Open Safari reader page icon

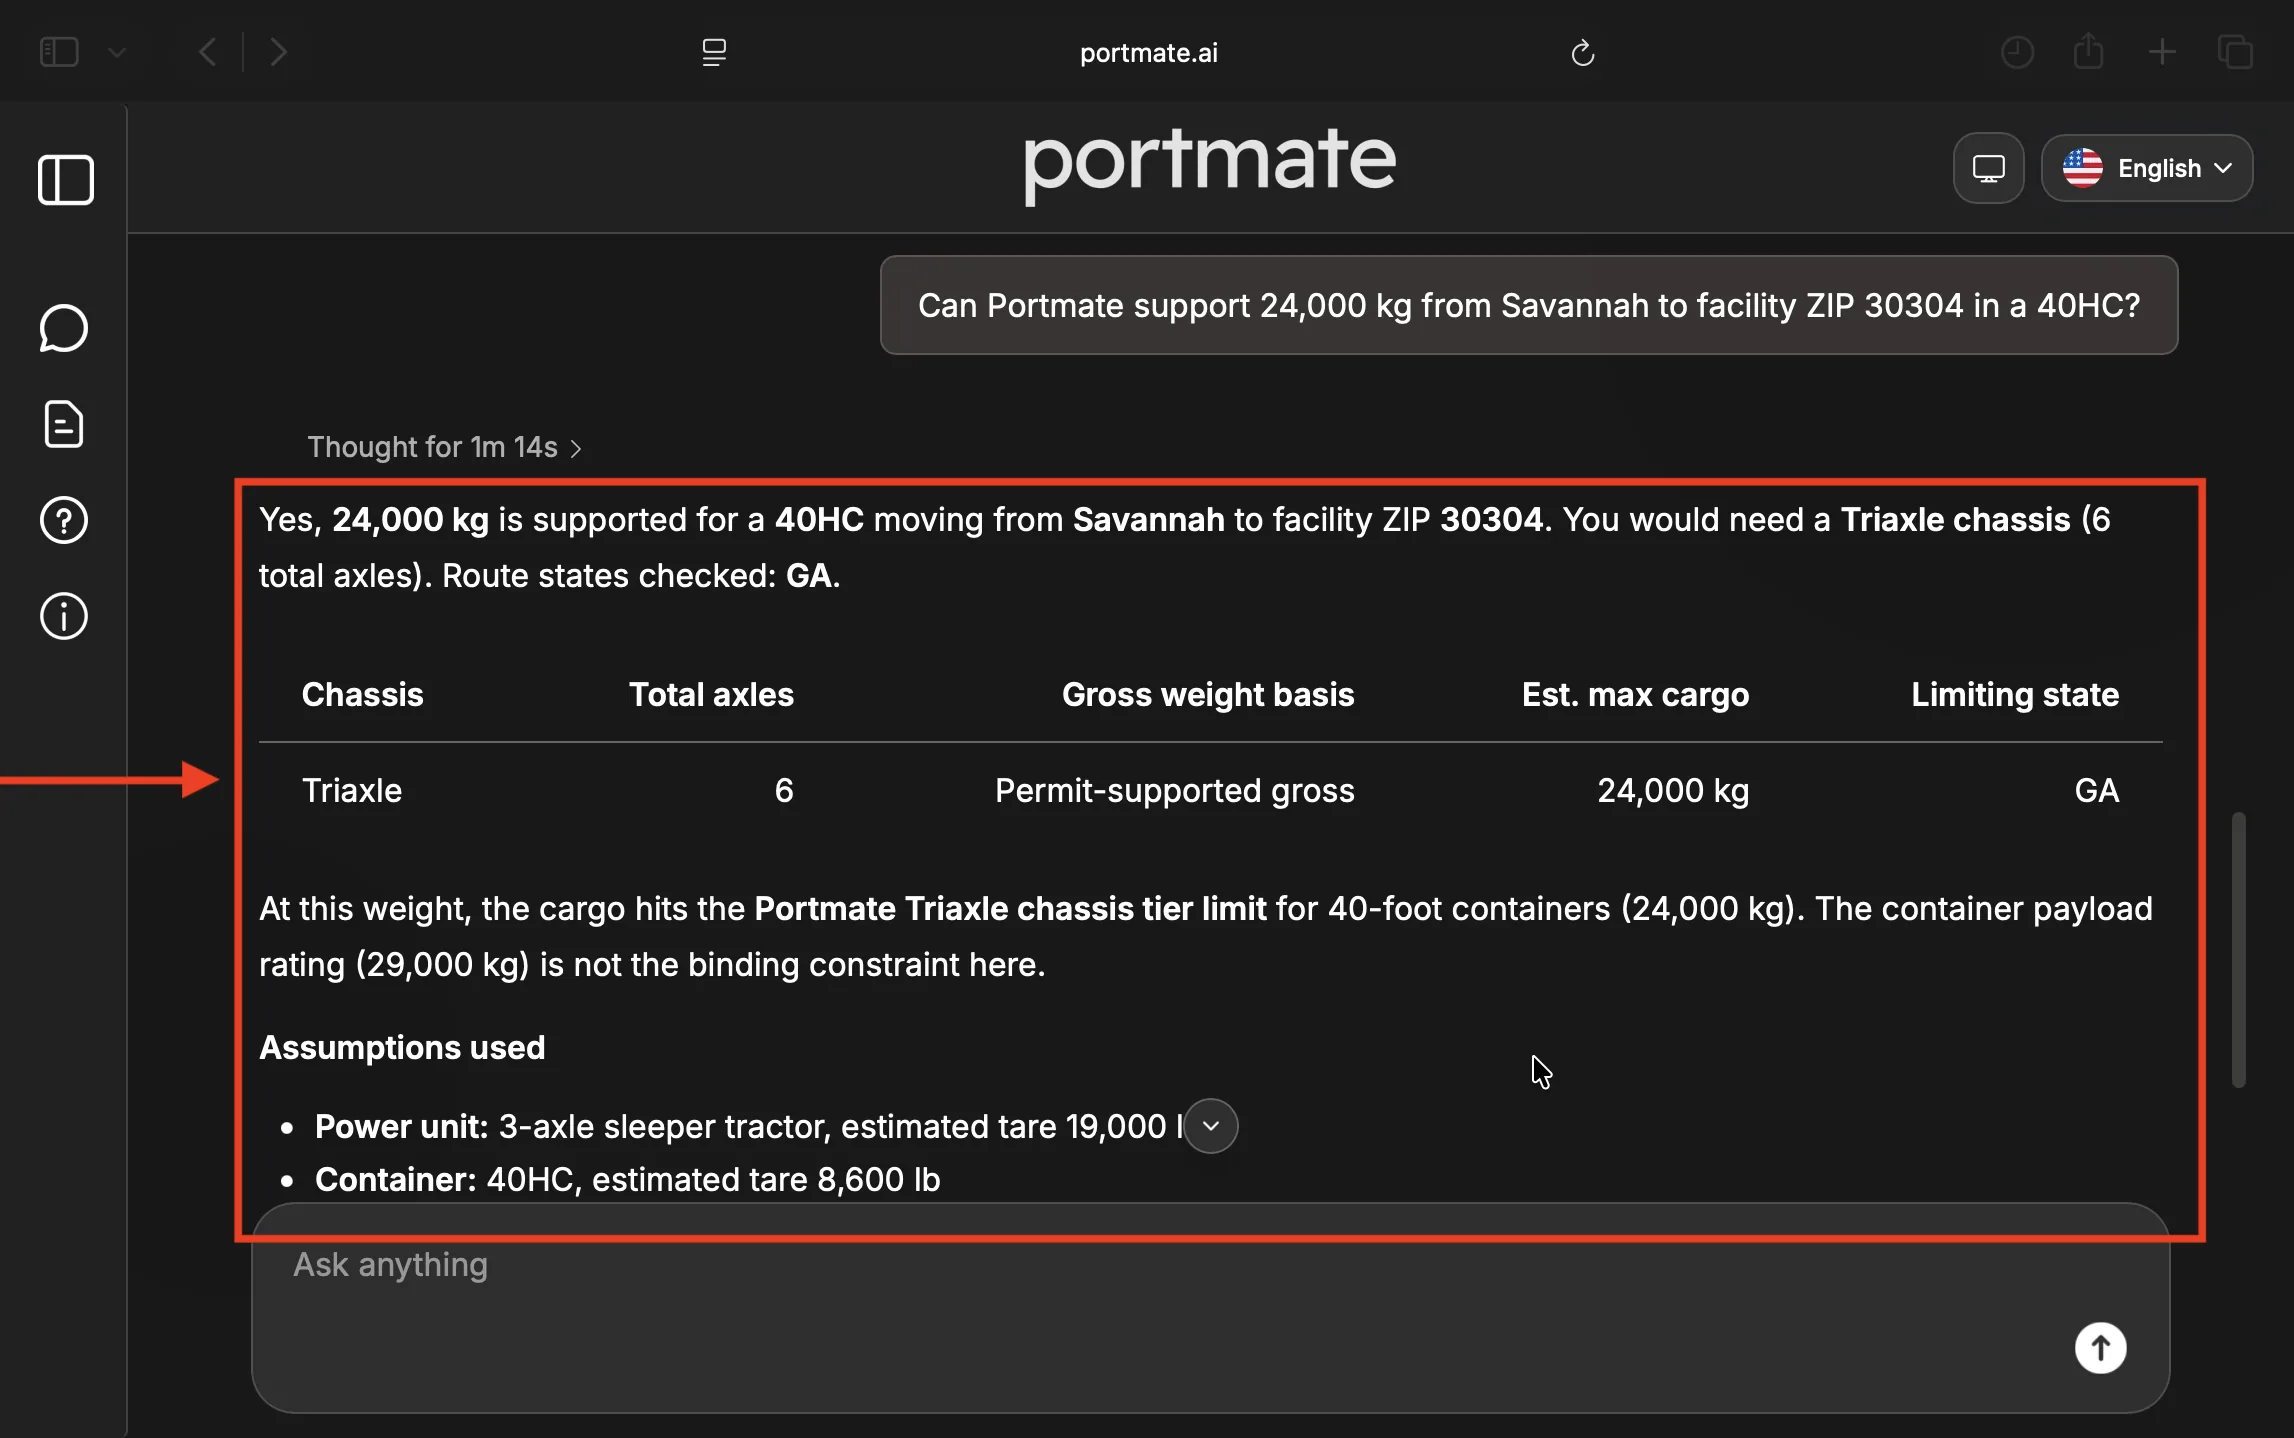(x=714, y=52)
